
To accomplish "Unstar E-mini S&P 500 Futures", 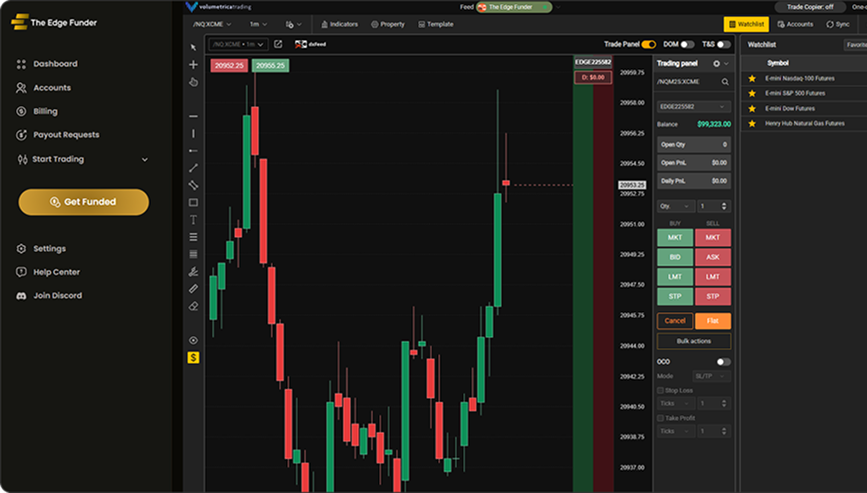I will point(752,93).
